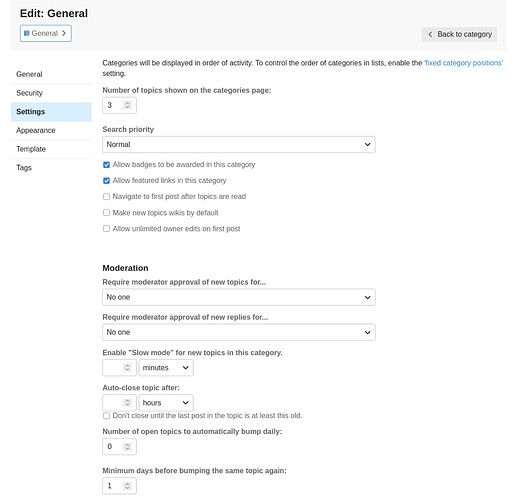Check Don't close until last post is old
528x500 pixels.
click(x=106, y=416)
